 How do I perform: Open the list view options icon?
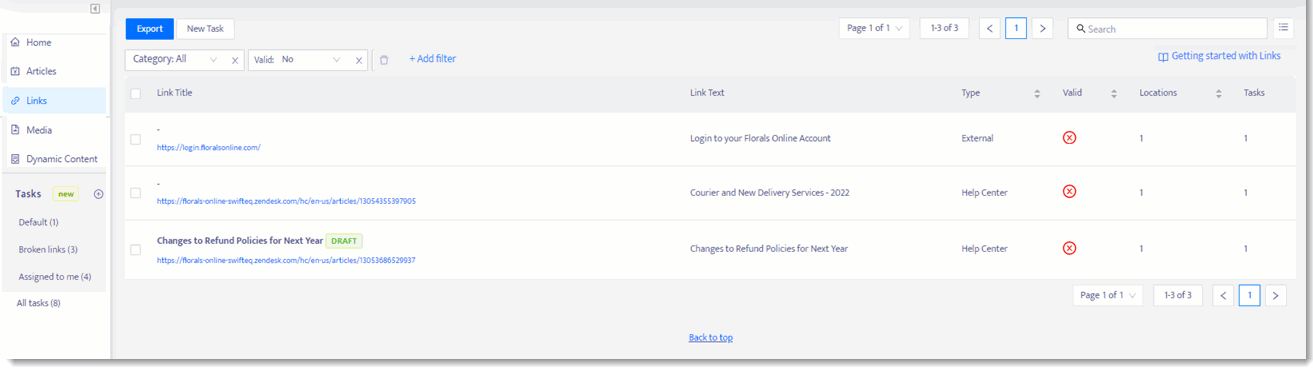1284,28
